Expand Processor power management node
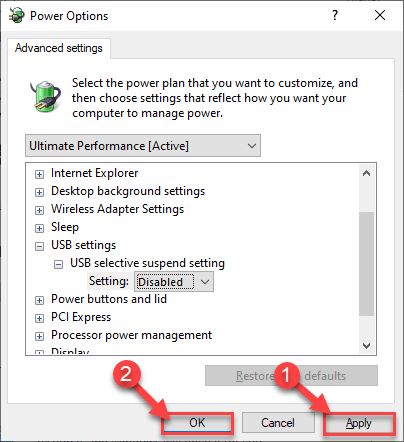This screenshot has width=404, height=442. click(39, 336)
